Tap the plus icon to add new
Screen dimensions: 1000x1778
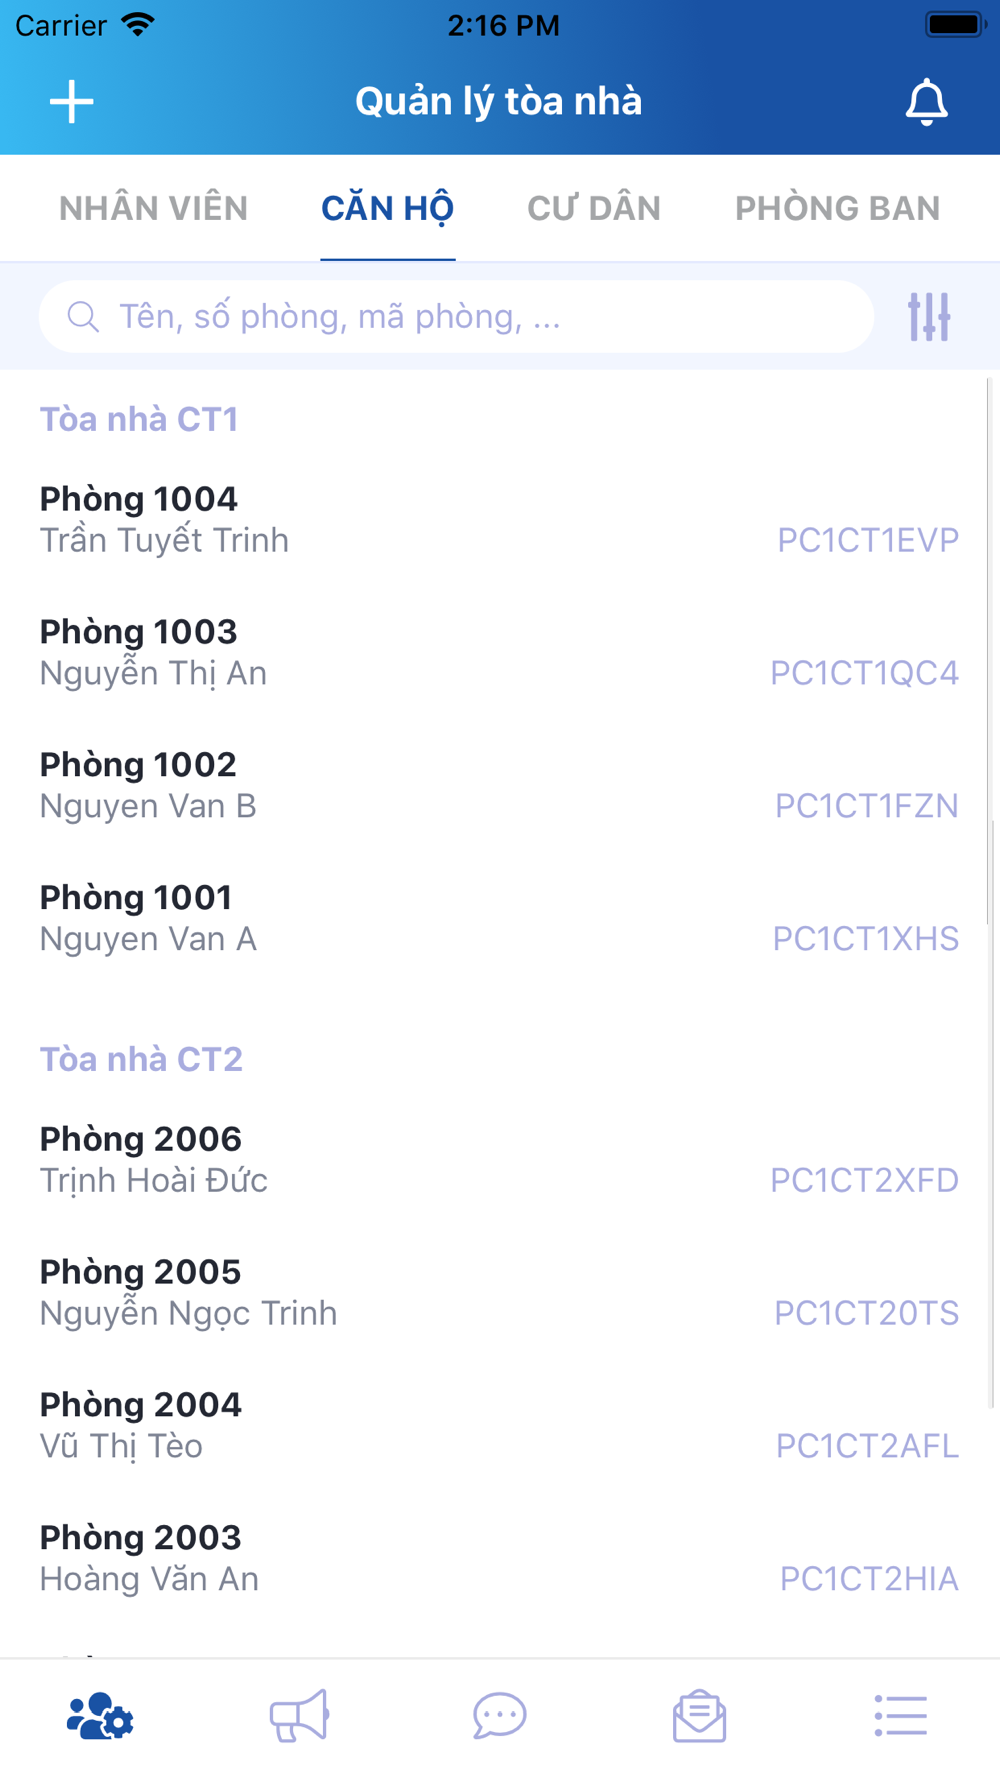pos(72,102)
